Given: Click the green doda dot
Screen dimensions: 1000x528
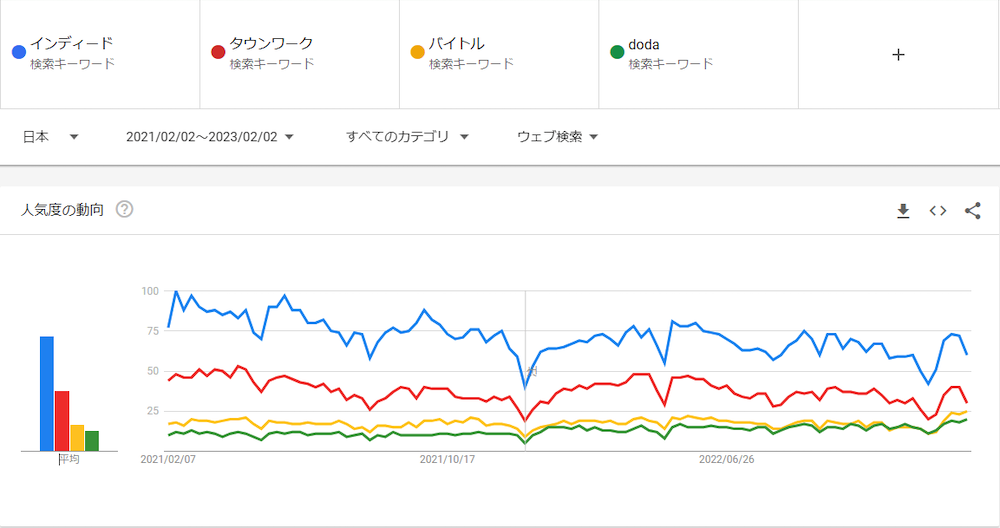Looking at the screenshot, I should [x=617, y=52].
